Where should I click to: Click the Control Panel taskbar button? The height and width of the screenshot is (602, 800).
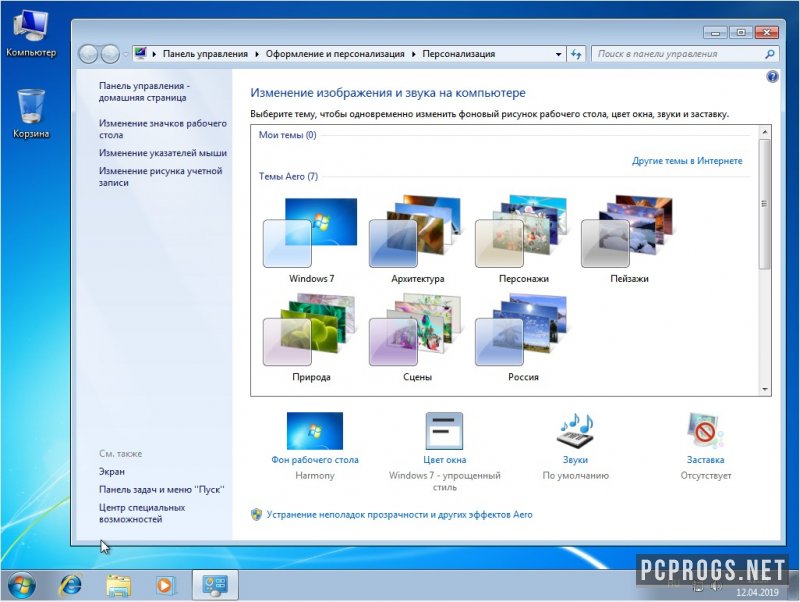tap(215, 585)
